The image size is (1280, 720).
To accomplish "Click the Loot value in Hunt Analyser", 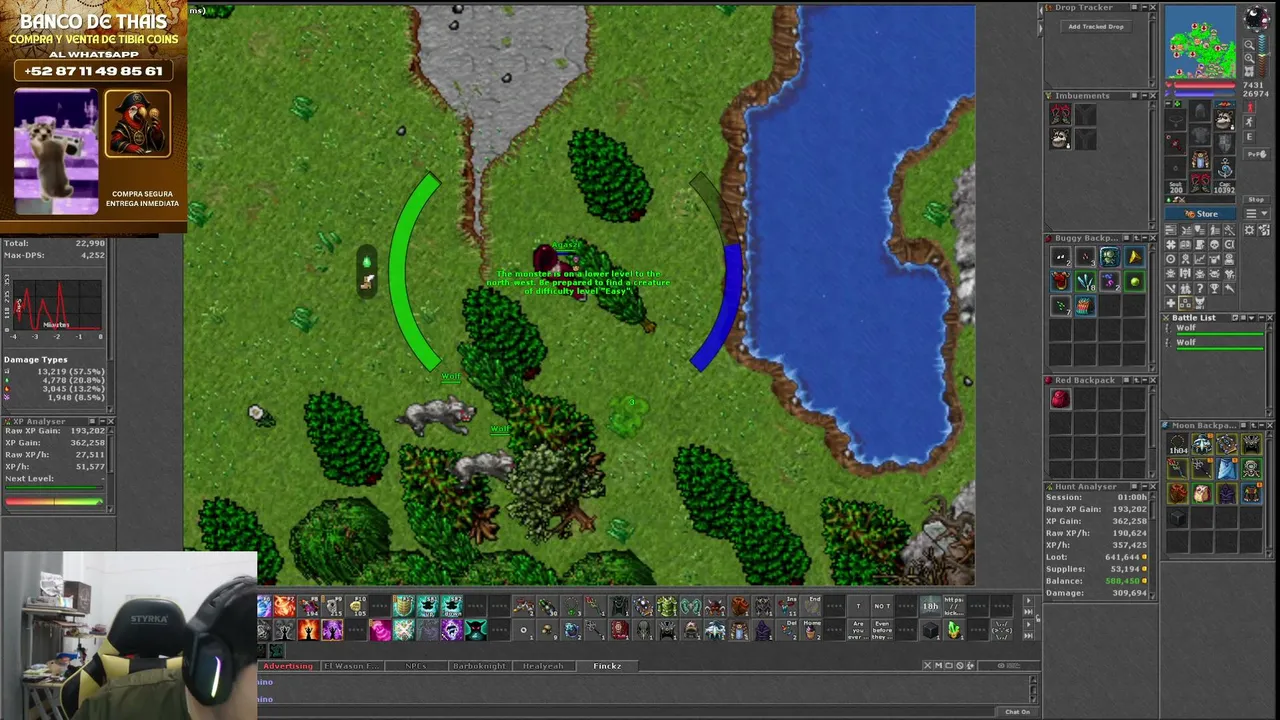I will (1121, 557).
